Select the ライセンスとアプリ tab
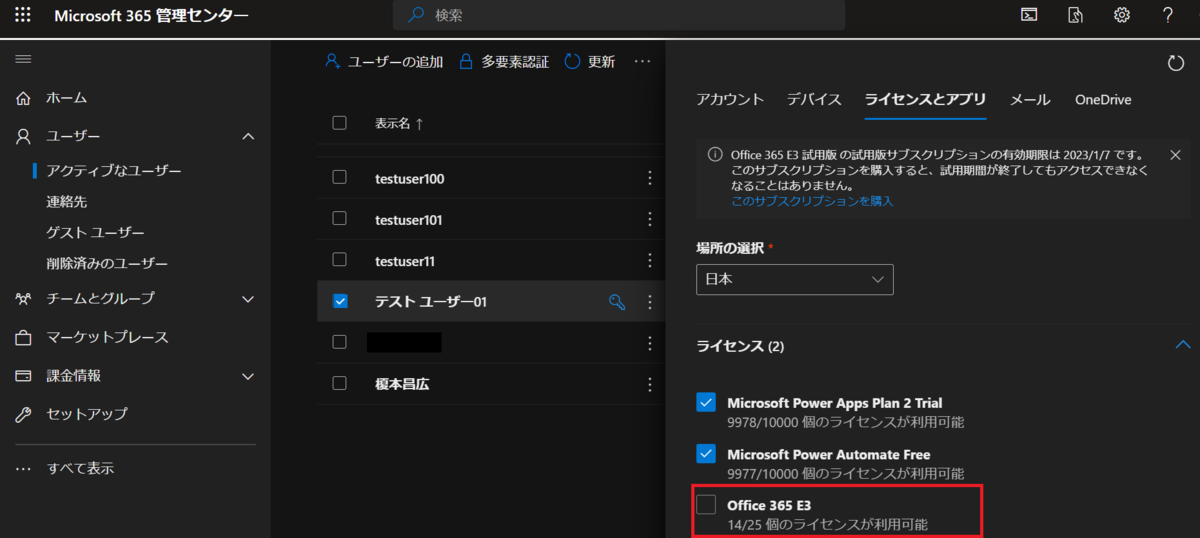 click(x=925, y=99)
